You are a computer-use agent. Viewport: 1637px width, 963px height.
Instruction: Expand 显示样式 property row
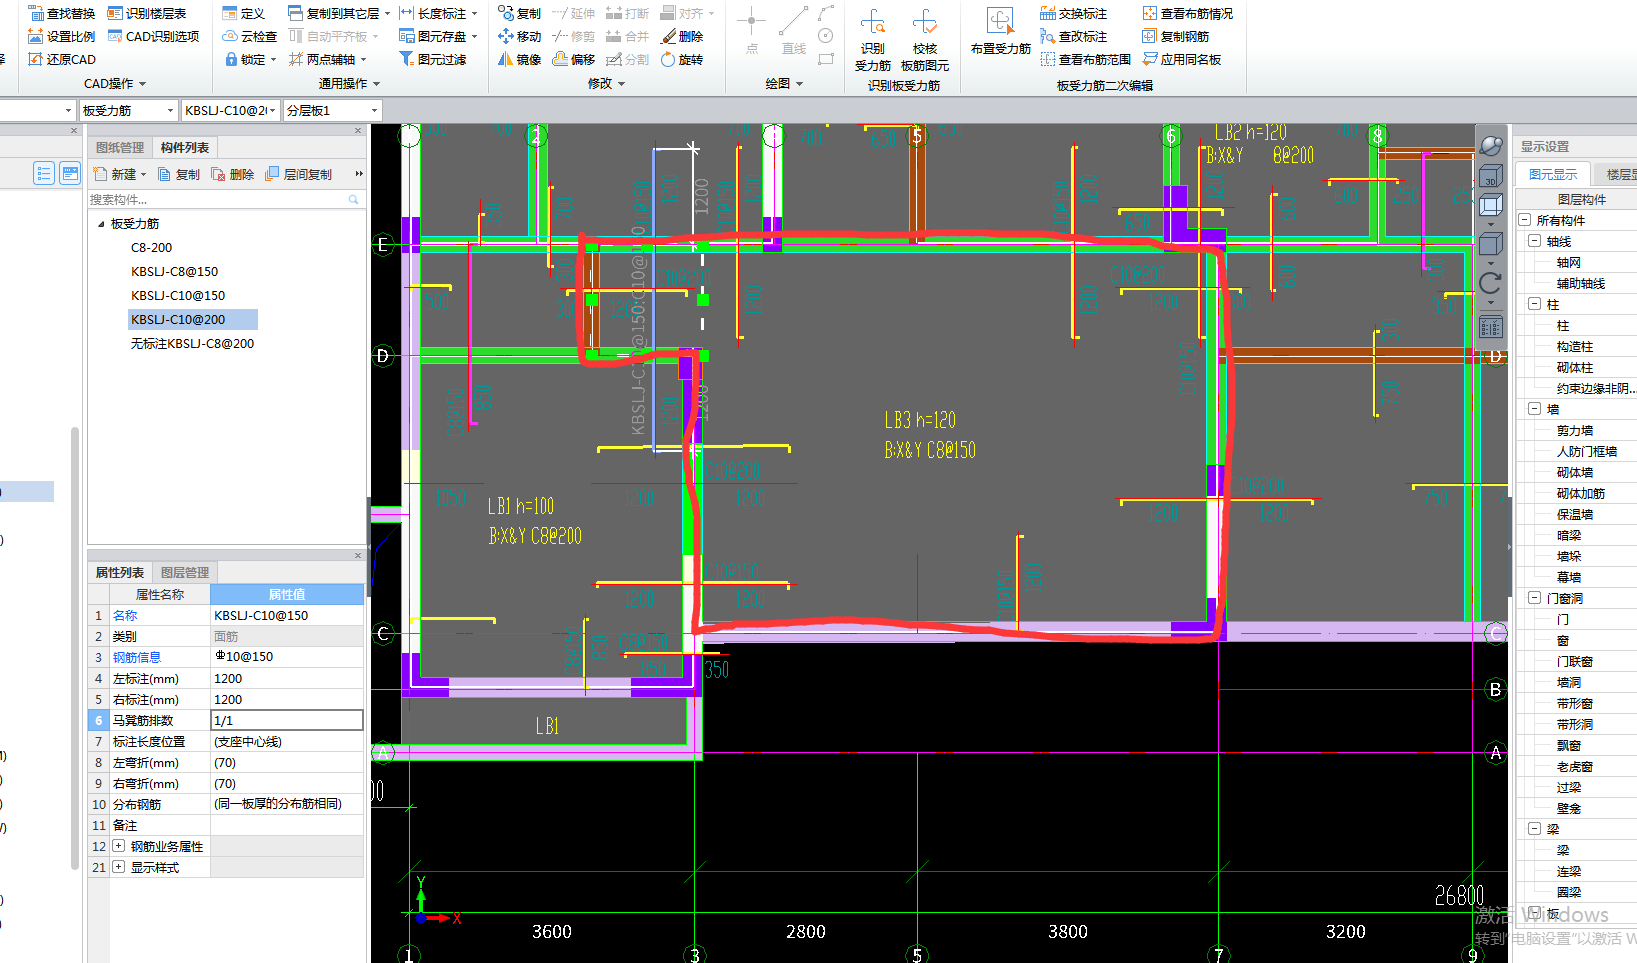[119, 867]
